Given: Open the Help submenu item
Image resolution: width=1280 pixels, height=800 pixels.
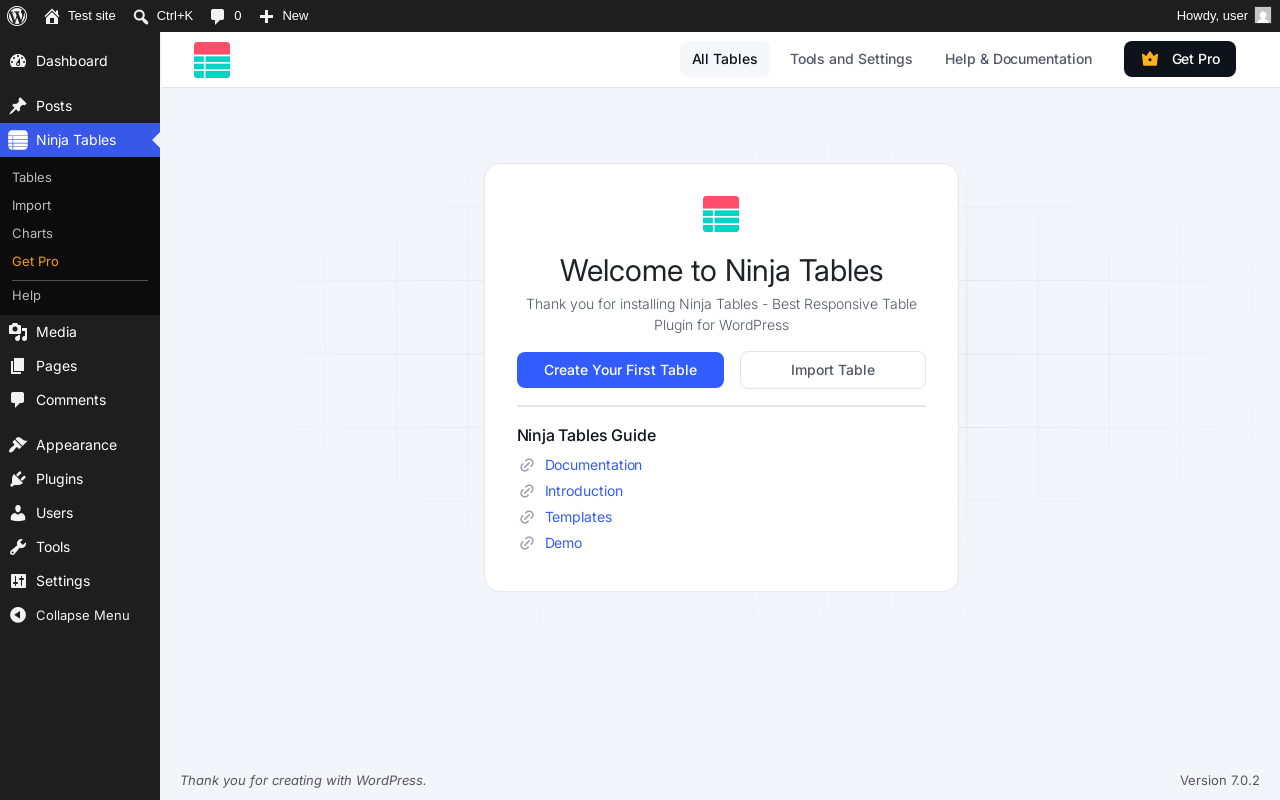Looking at the screenshot, I should pos(80,296).
